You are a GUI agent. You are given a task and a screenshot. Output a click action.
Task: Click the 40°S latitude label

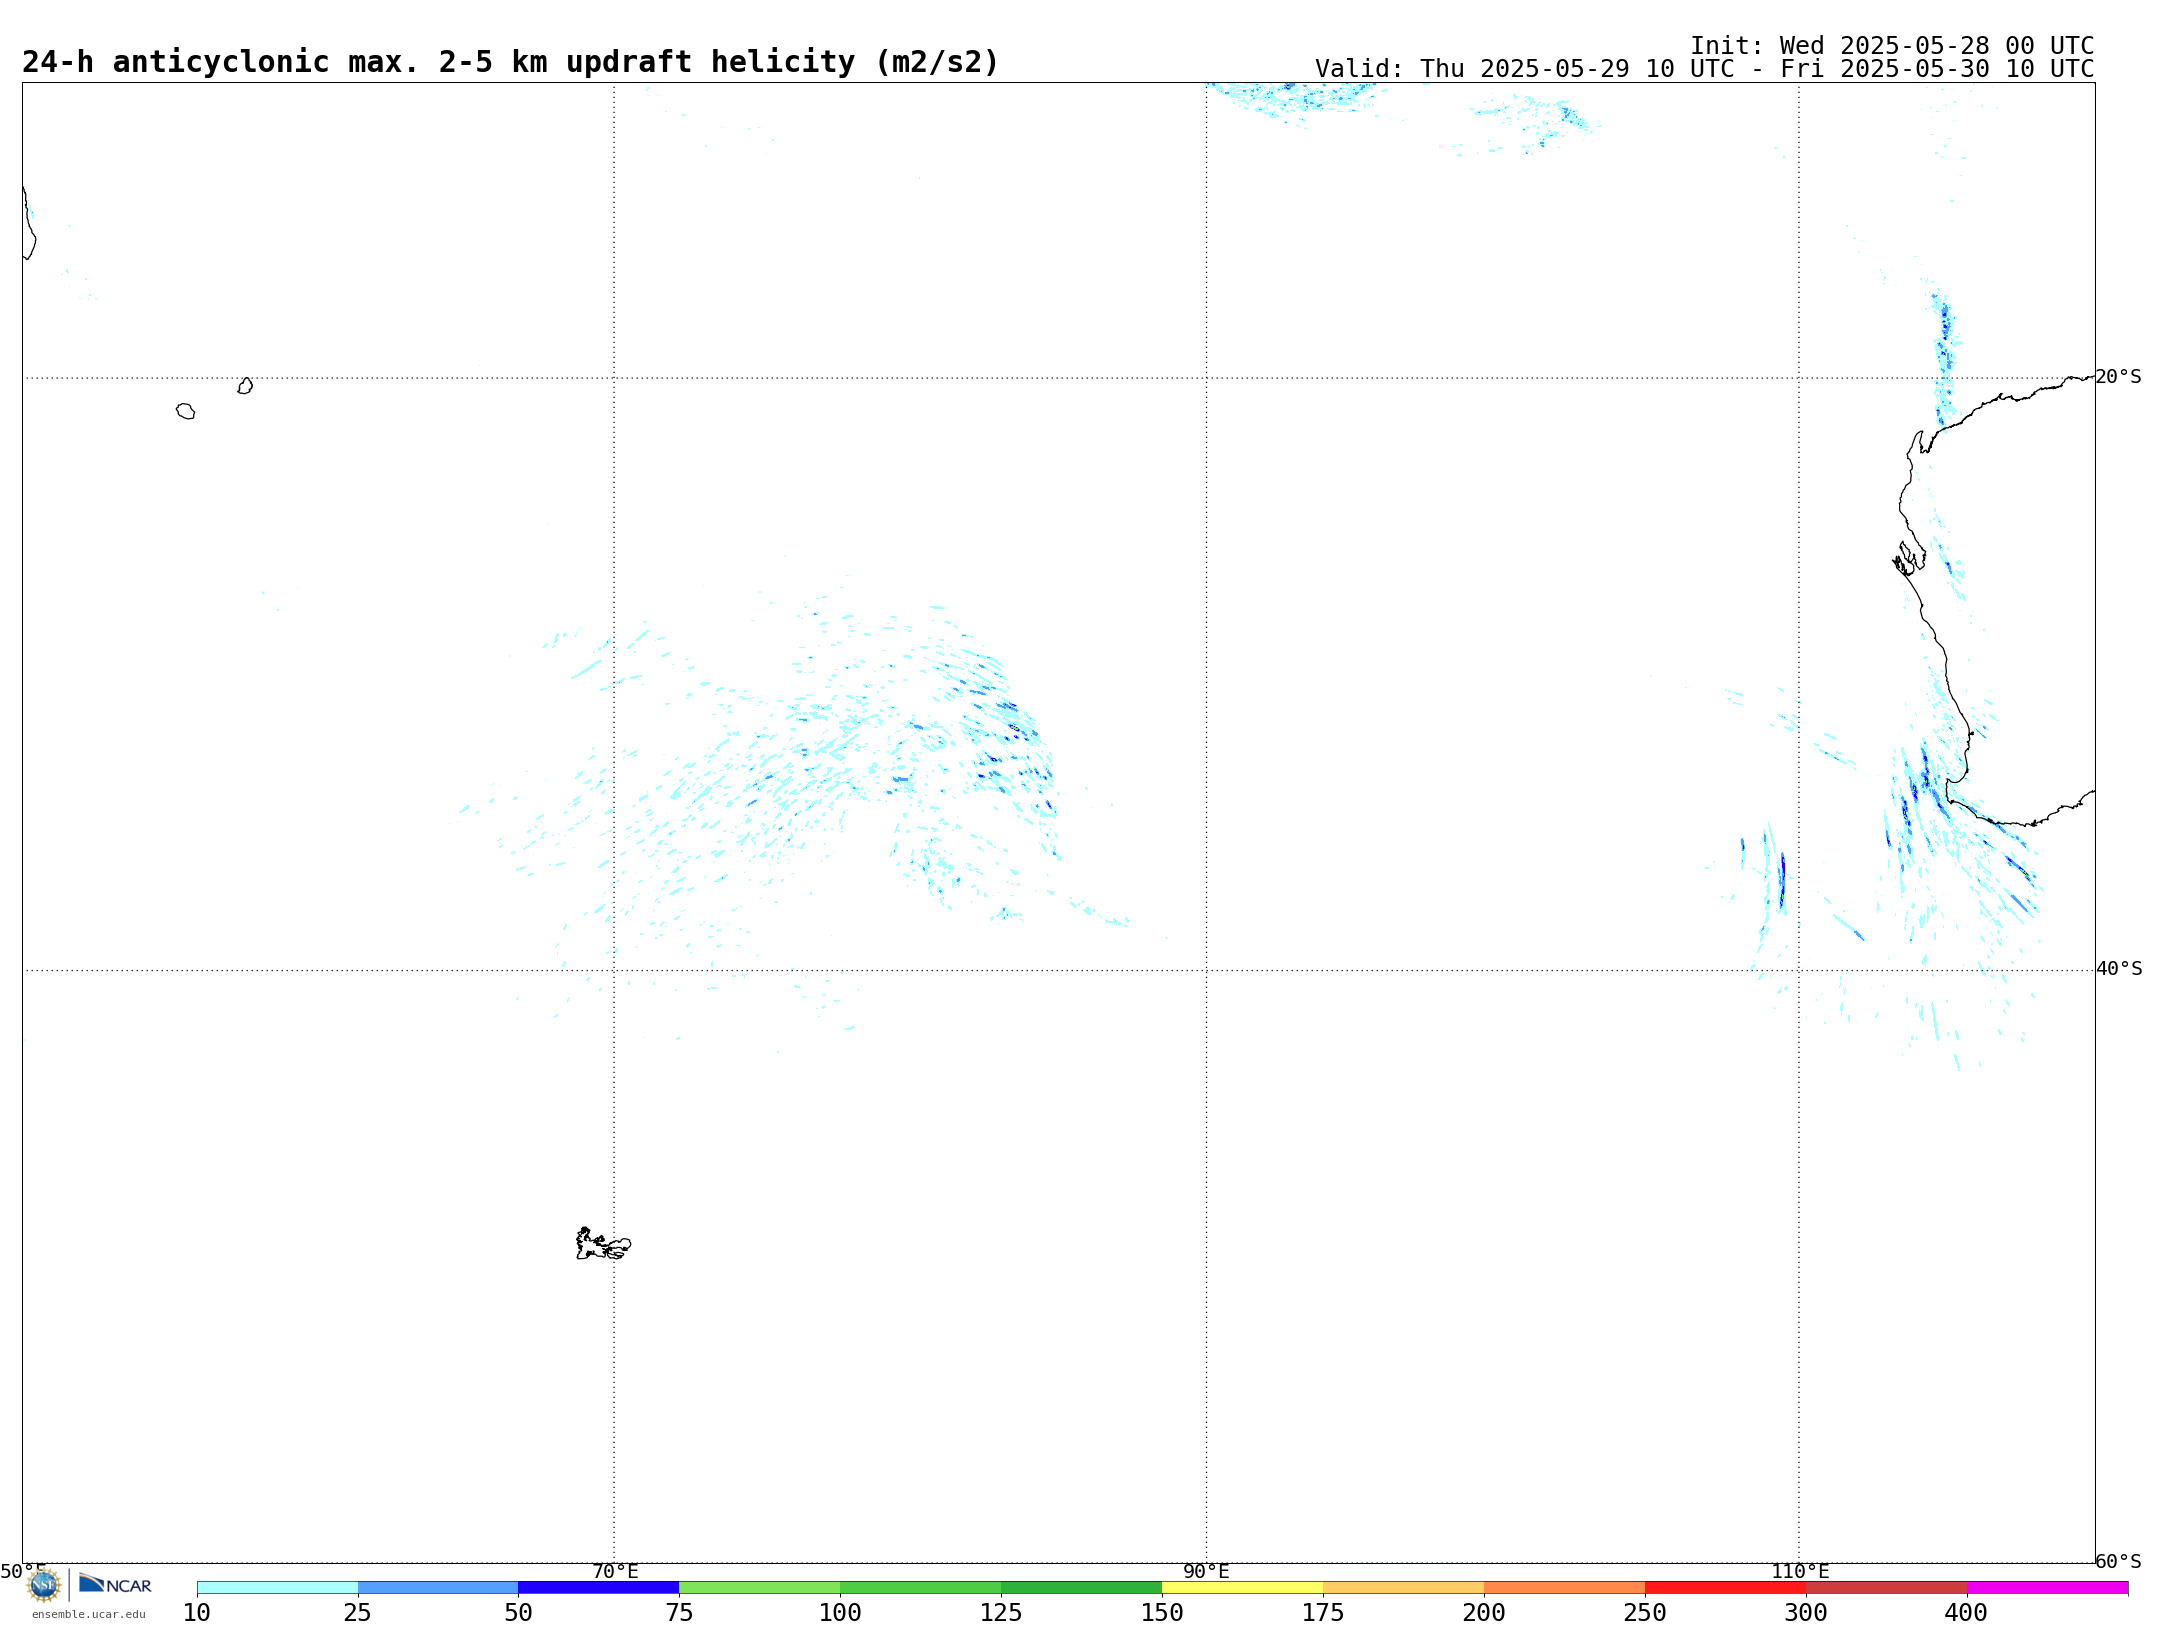pyautogui.click(x=2119, y=969)
